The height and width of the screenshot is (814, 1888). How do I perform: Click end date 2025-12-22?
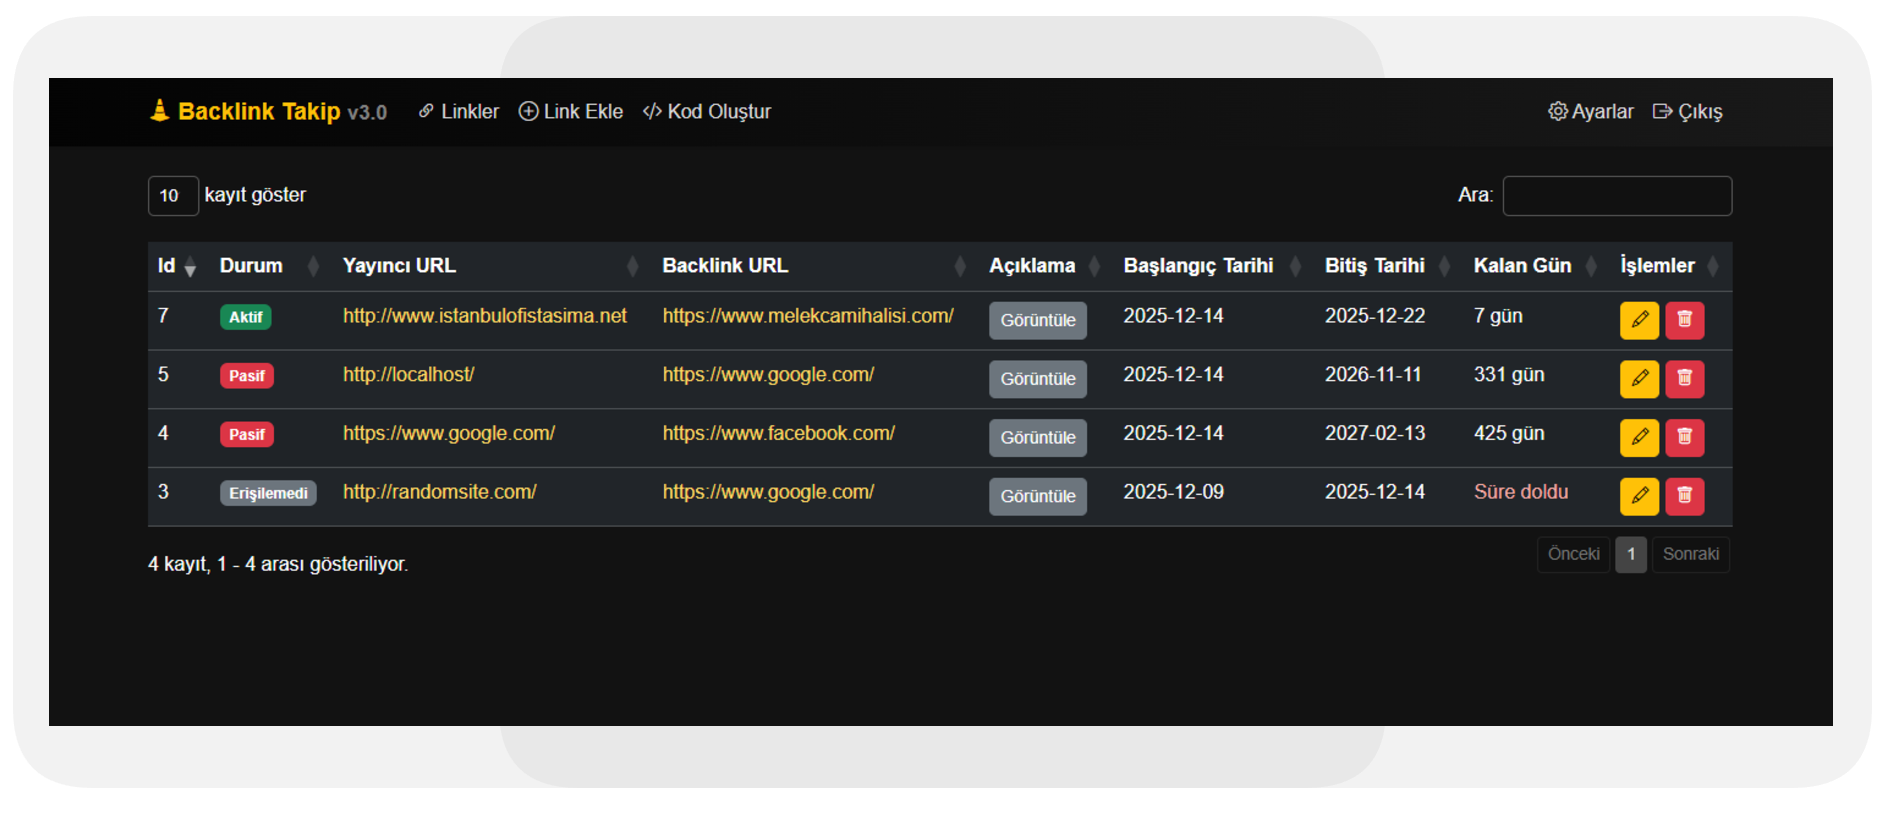(x=1375, y=316)
